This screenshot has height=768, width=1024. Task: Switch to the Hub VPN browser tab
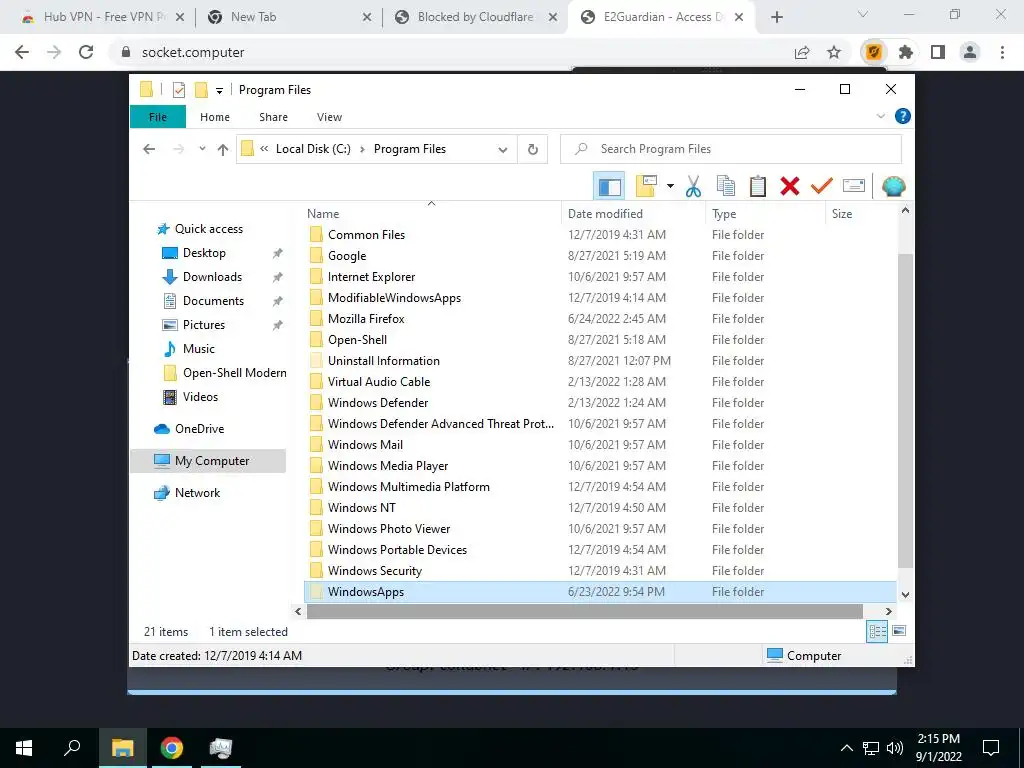point(104,17)
